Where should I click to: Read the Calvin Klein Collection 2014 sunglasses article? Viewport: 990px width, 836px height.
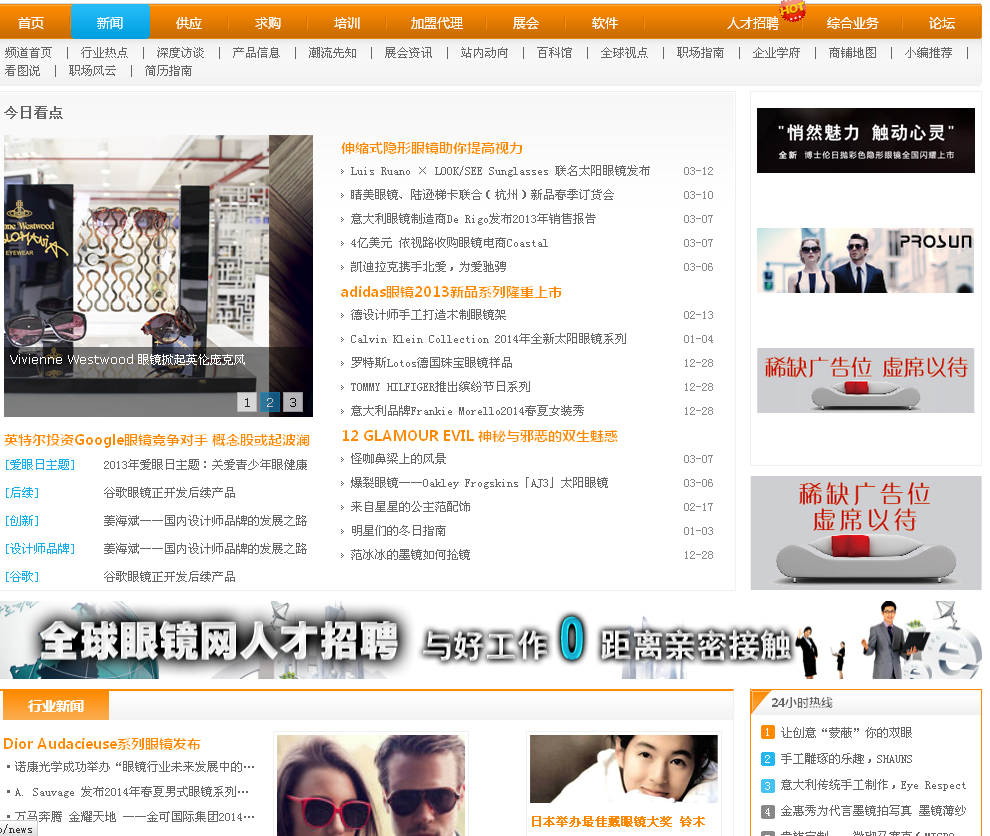[x=488, y=339]
